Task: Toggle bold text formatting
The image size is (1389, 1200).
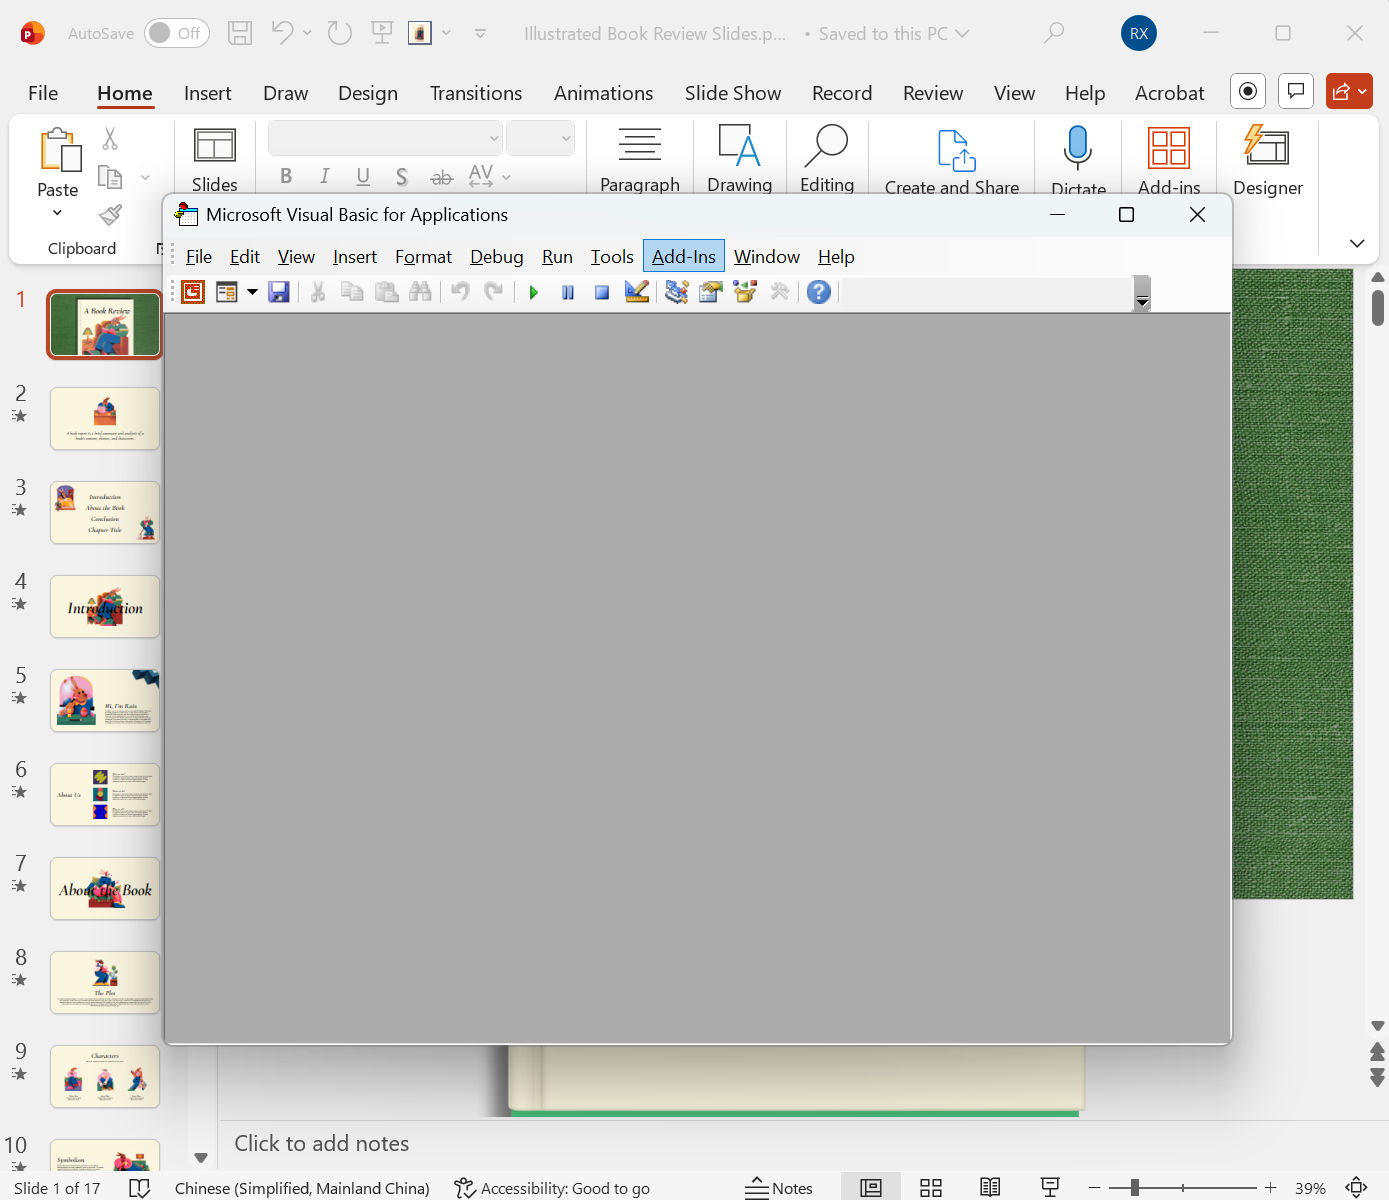Action: [x=286, y=176]
